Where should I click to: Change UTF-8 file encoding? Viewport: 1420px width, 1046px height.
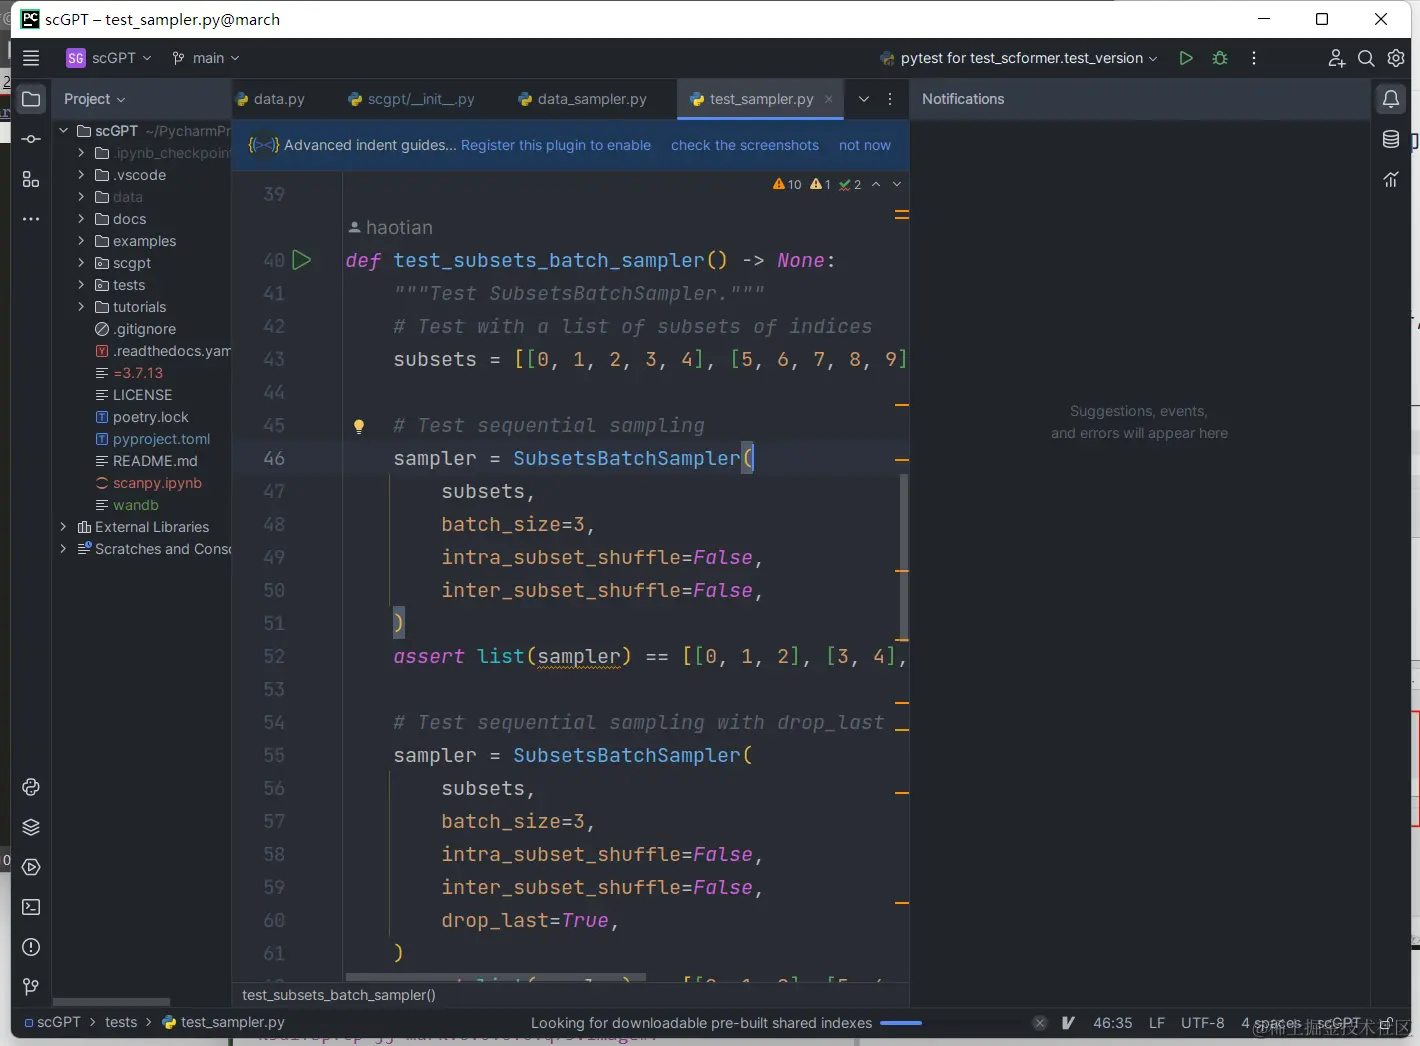[1203, 1023]
